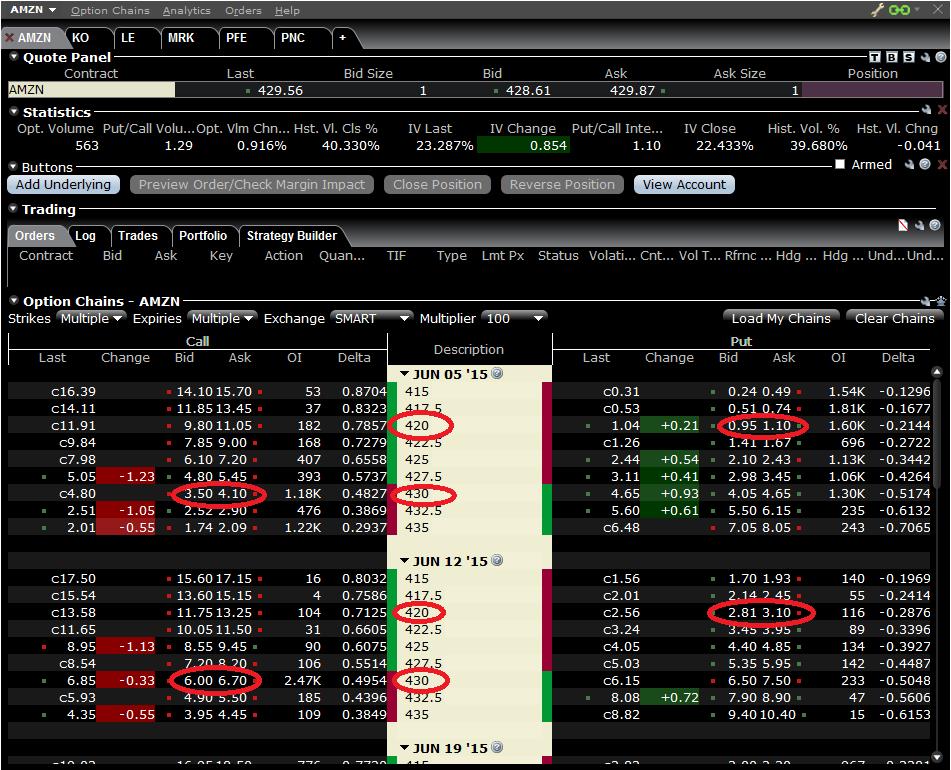This screenshot has width=951, height=770.
Task: Add a new ticker tab with plus
Action: tap(343, 38)
